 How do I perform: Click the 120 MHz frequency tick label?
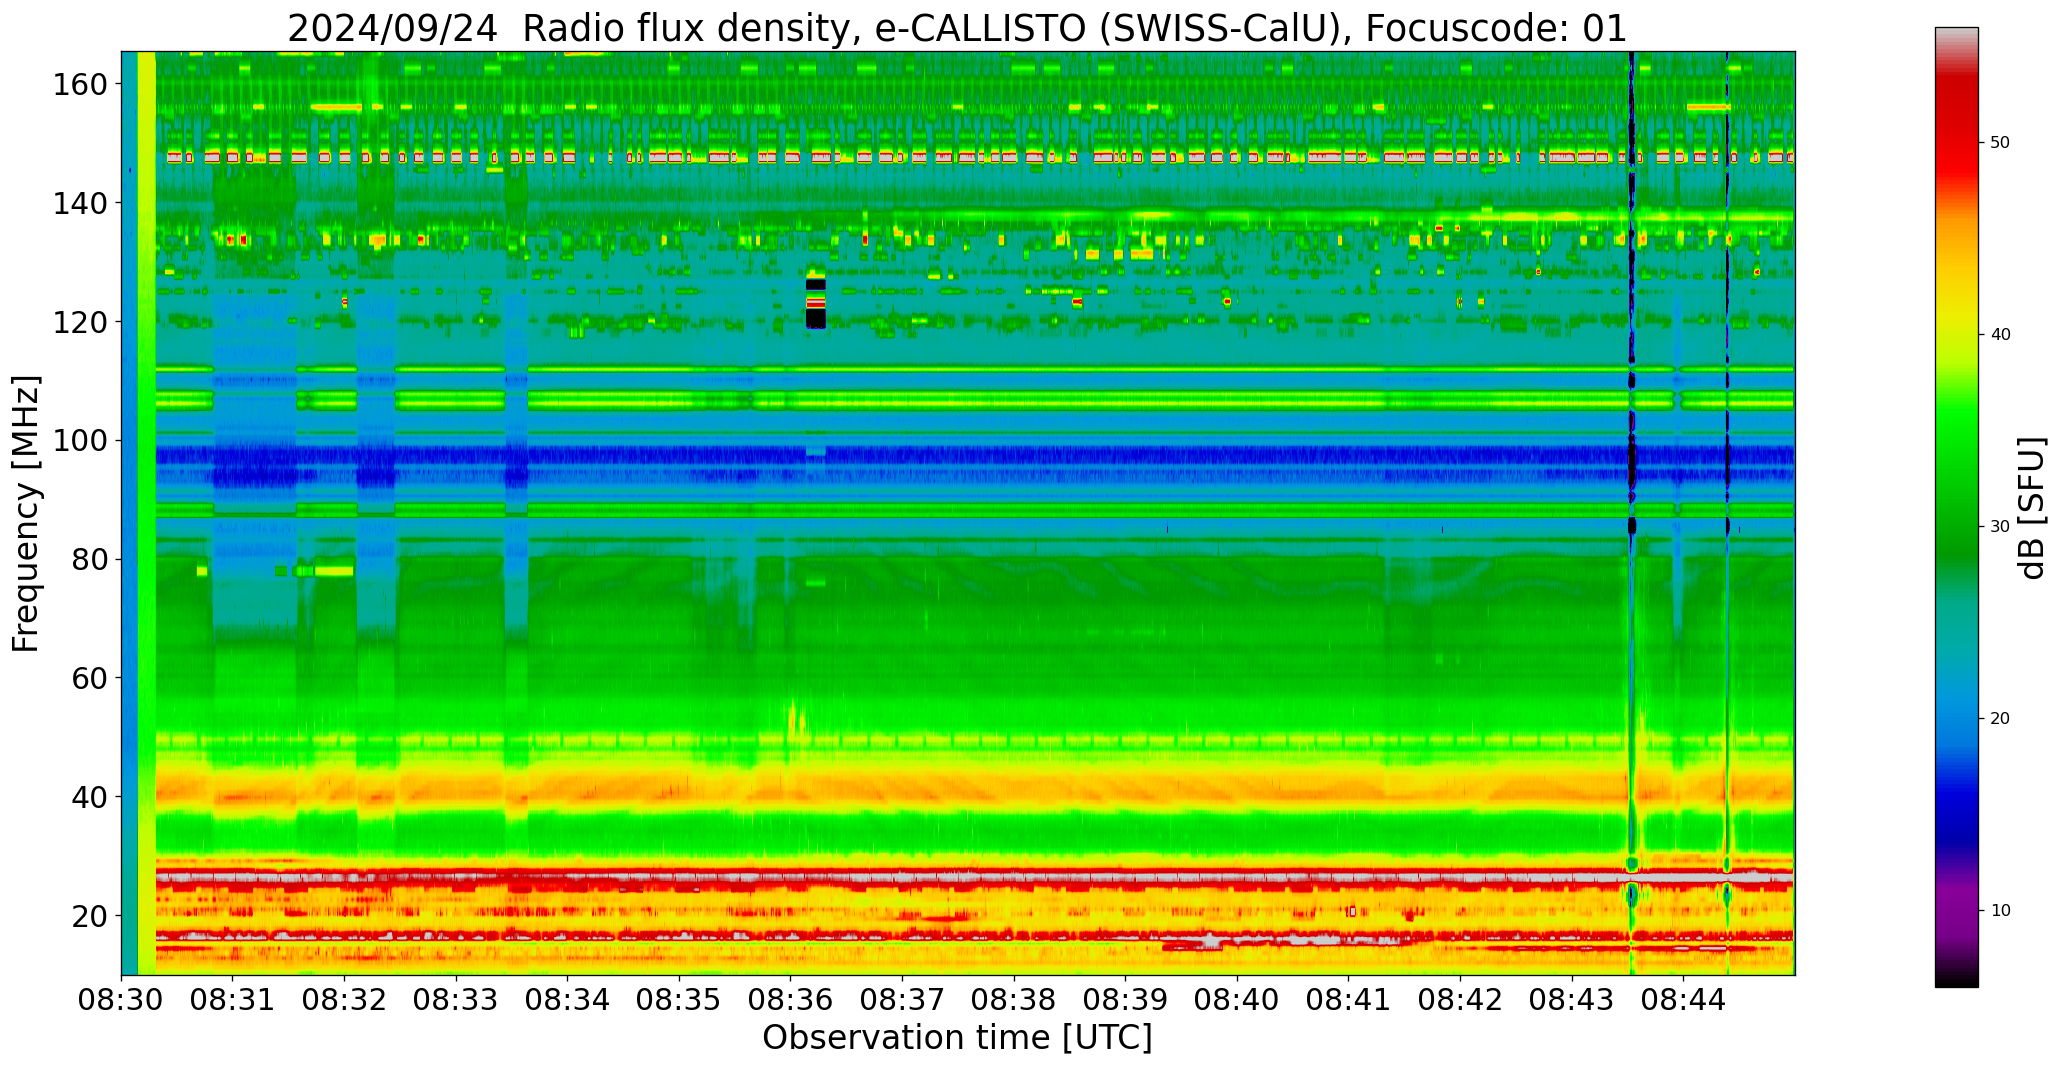click(x=79, y=322)
